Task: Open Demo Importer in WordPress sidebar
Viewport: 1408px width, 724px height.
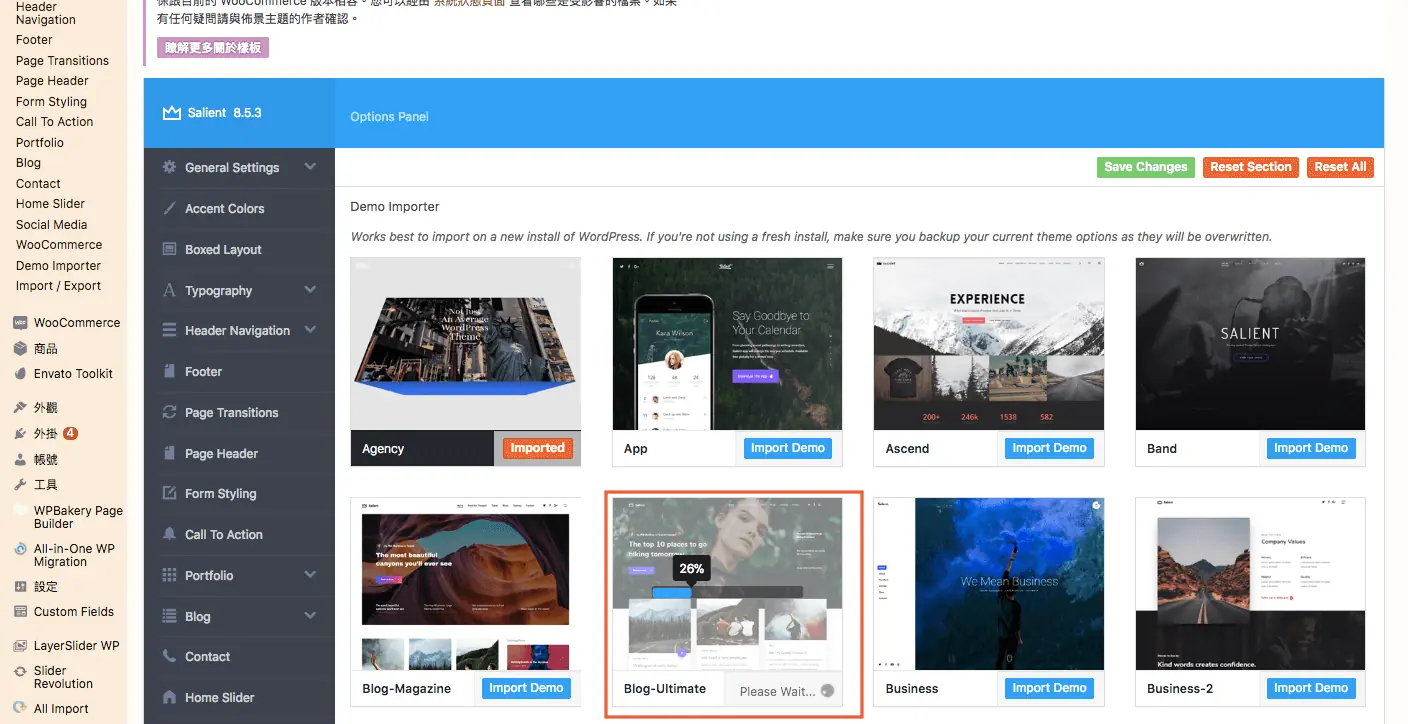Action: (x=58, y=266)
